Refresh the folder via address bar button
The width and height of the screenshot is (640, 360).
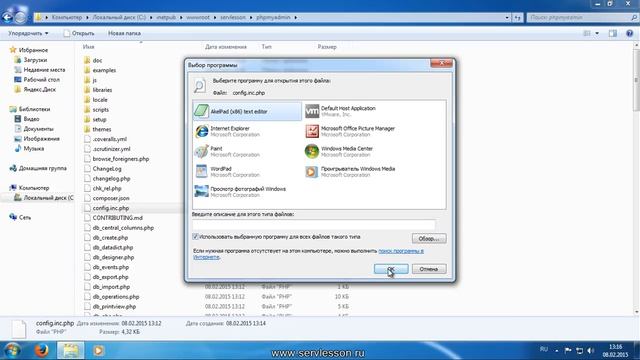pos(517,18)
